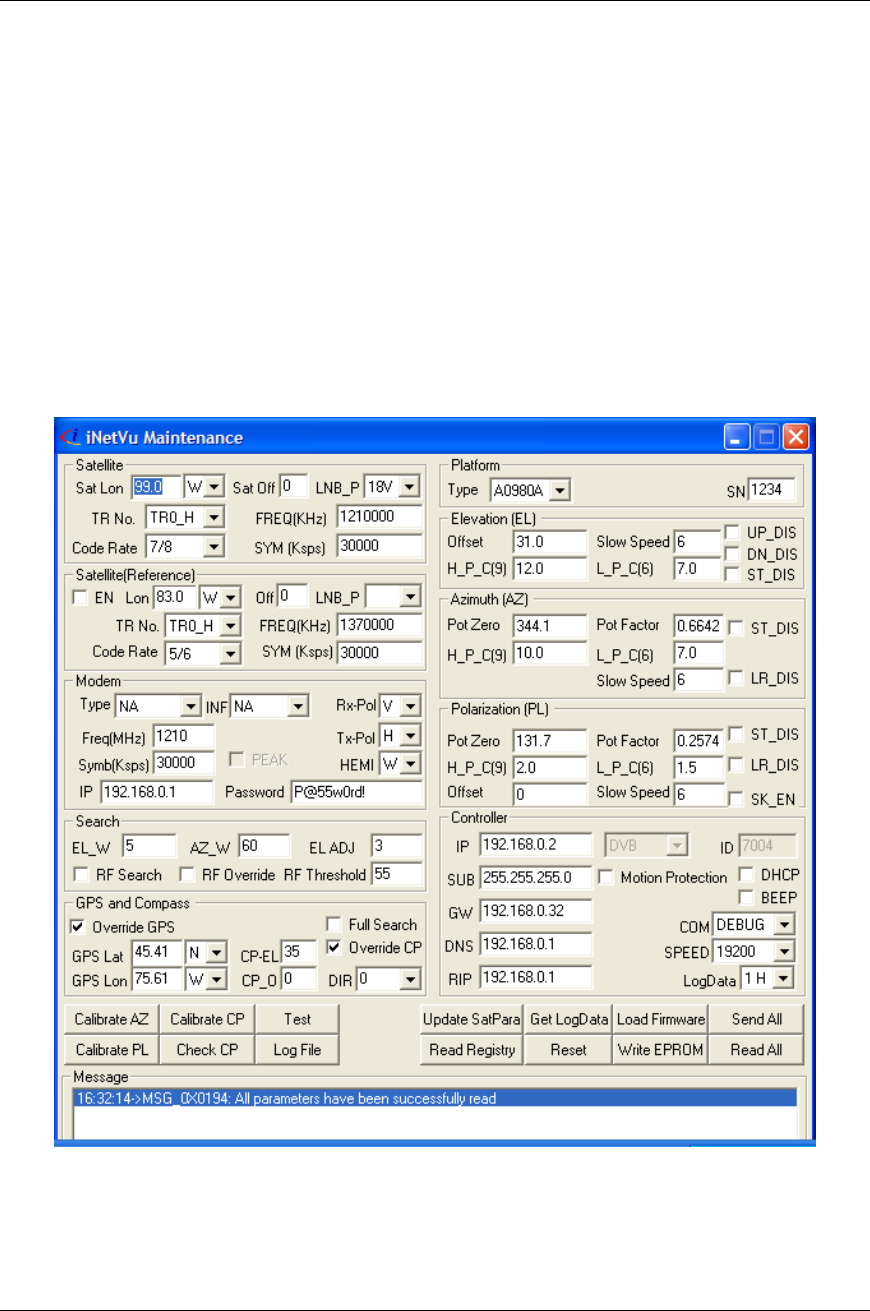Toggle the BEEP checkbox
This screenshot has height=1311, width=870.
coord(745,897)
